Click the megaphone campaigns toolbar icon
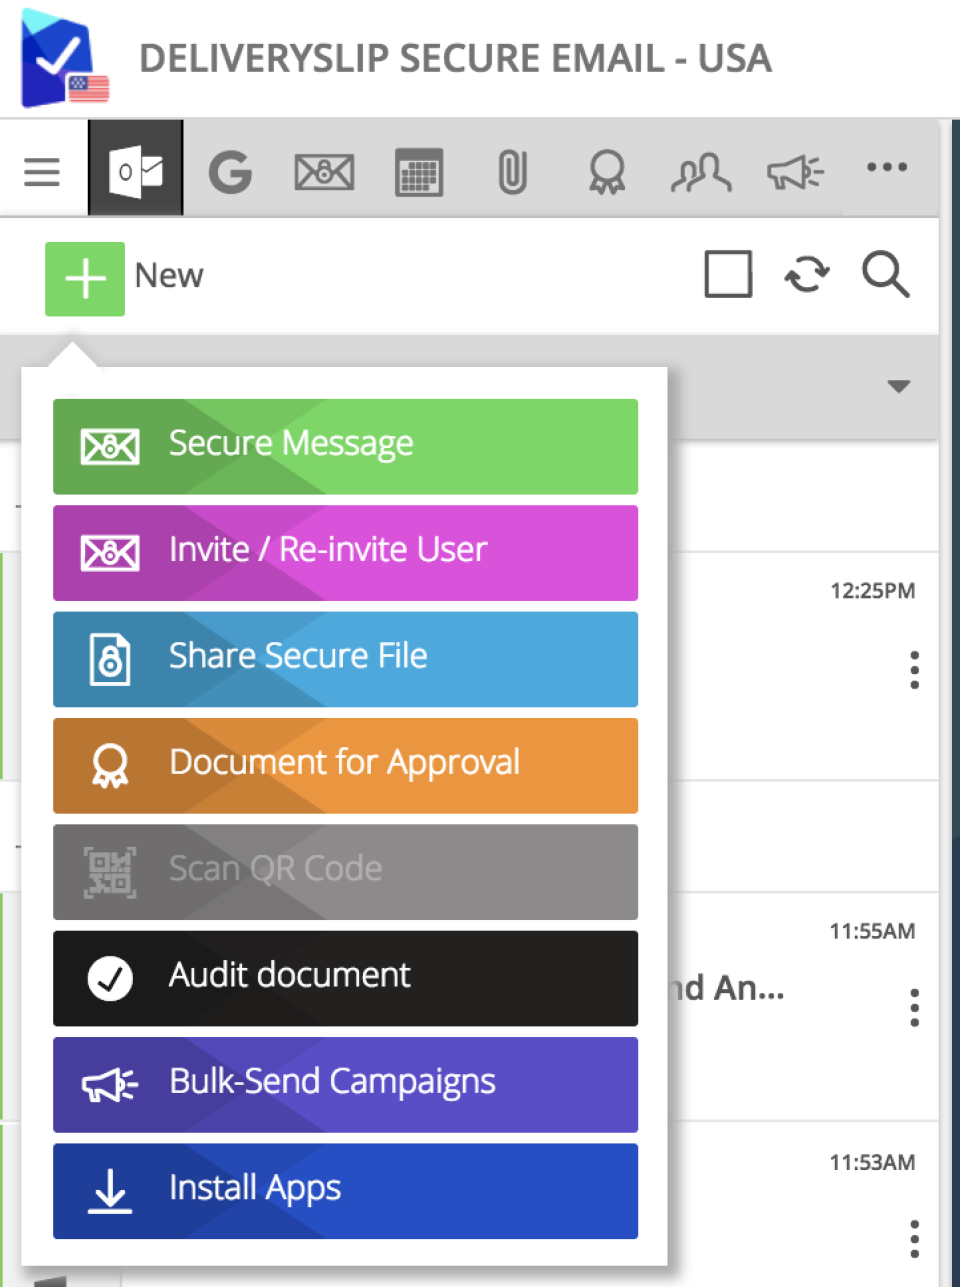The width and height of the screenshot is (960, 1287). (x=795, y=172)
